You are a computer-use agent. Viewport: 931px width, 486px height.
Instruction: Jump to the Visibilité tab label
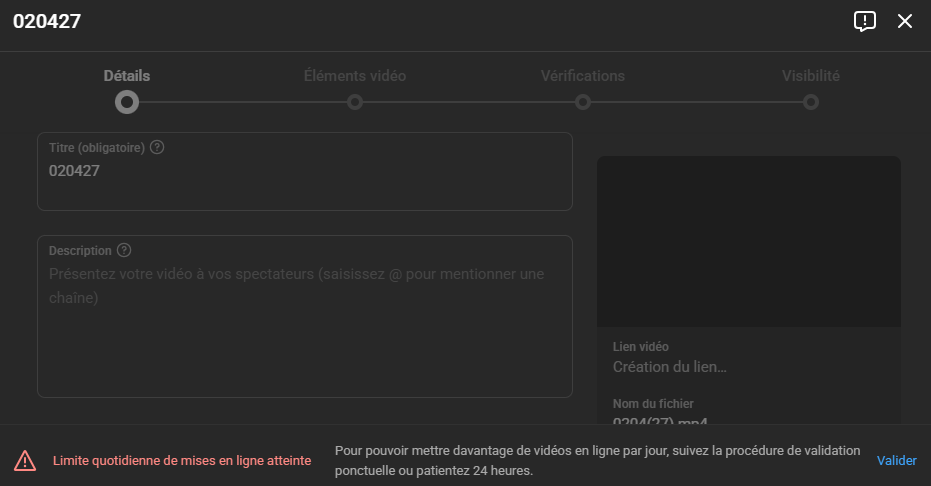click(811, 76)
